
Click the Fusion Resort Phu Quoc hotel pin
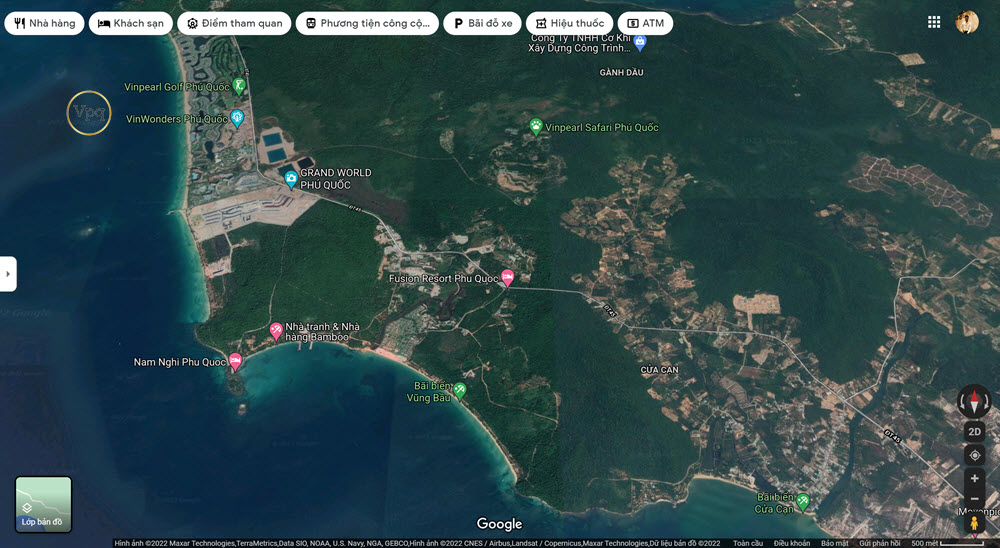pyautogui.click(x=507, y=278)
